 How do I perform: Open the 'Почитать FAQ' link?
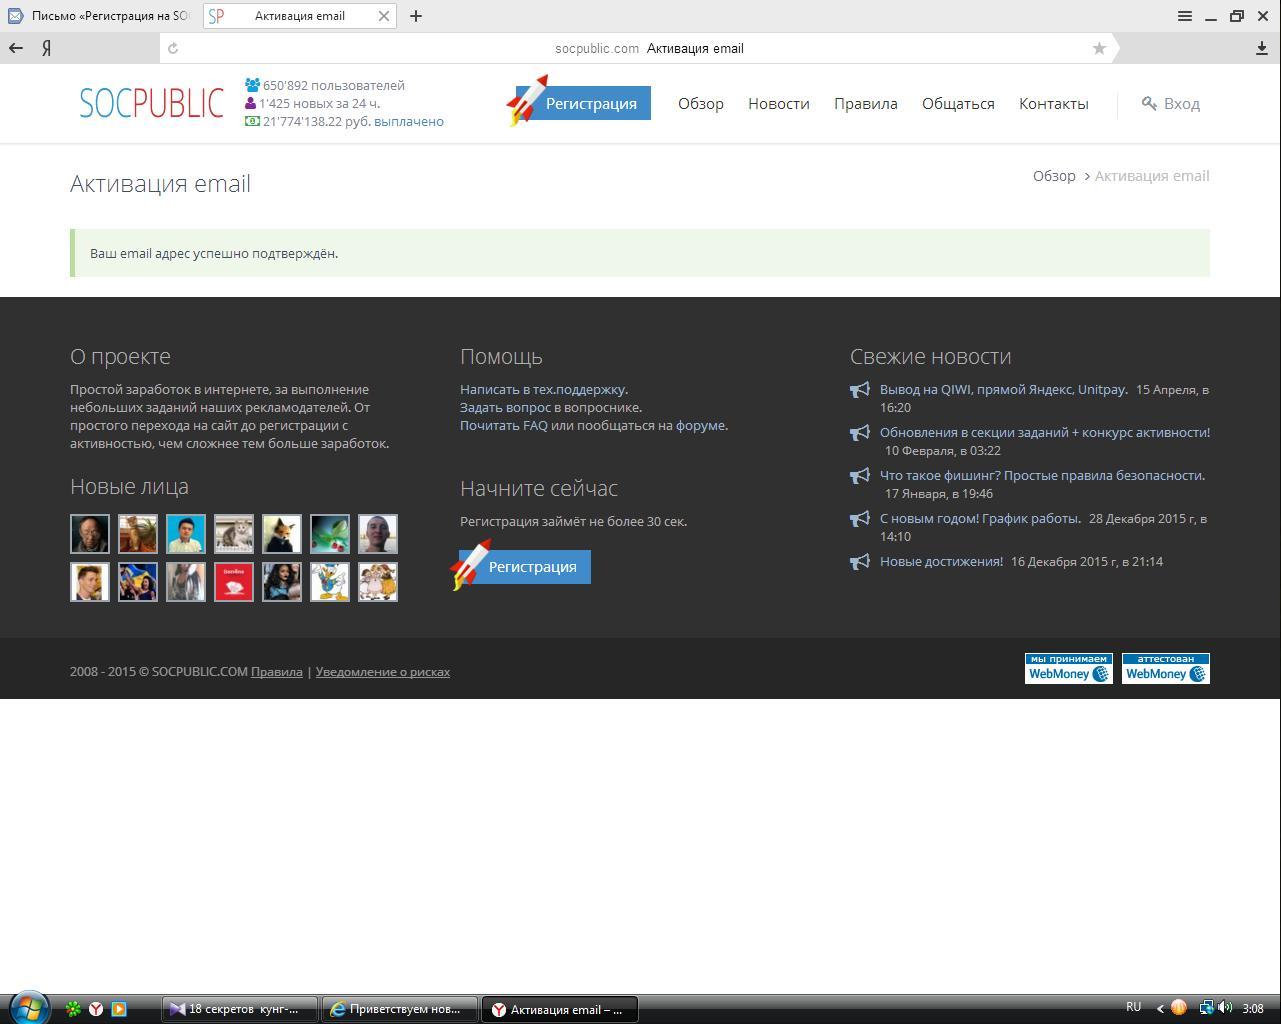click(x=504, y=425)
